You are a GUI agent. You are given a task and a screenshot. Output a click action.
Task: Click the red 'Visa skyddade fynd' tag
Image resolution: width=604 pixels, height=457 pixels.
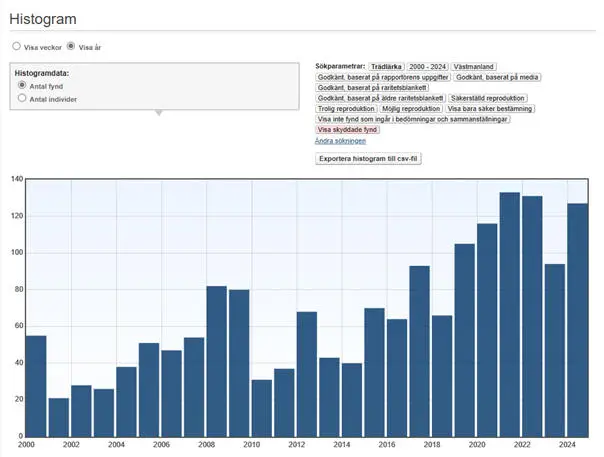(347, 129)
